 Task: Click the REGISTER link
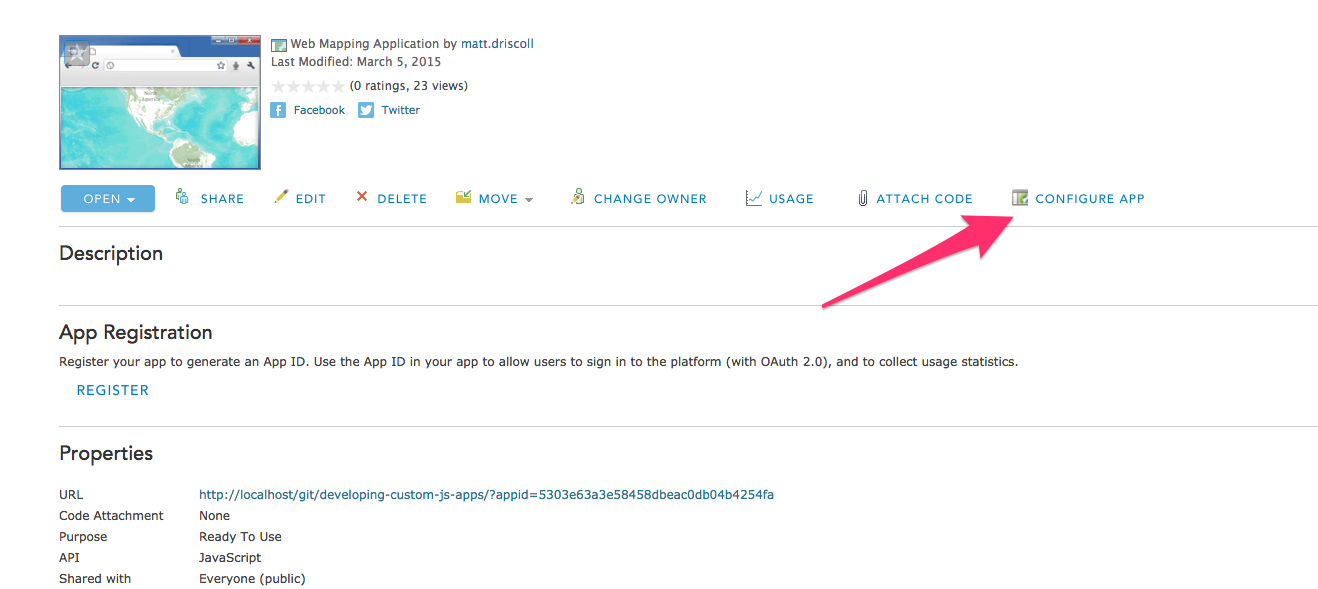113,390
